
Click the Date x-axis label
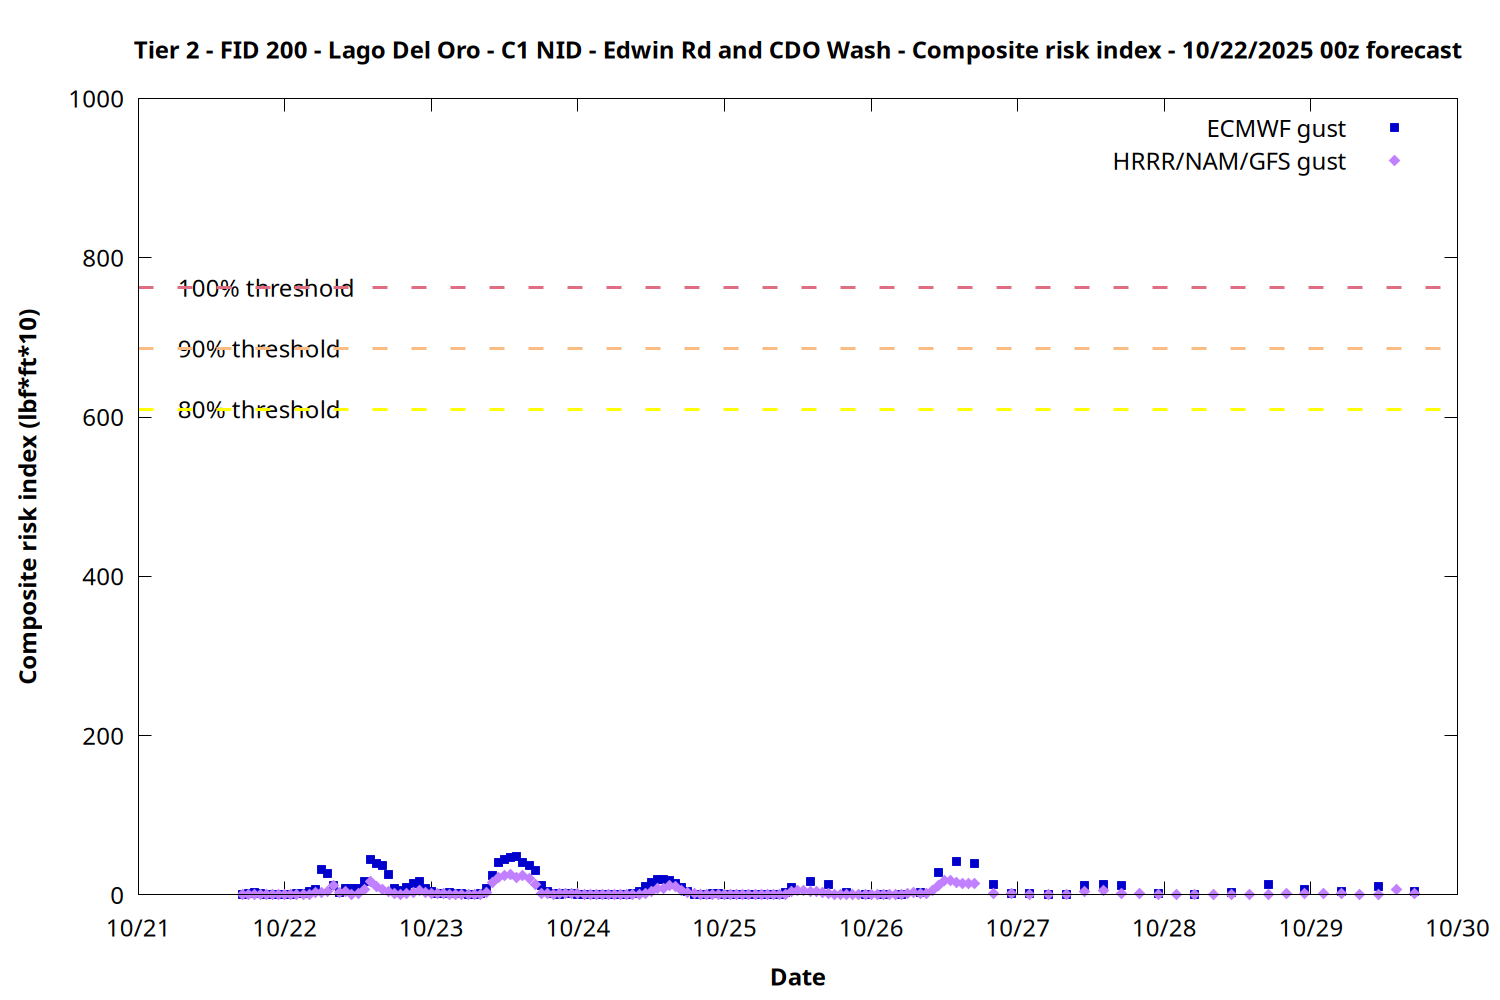[797, 977]
